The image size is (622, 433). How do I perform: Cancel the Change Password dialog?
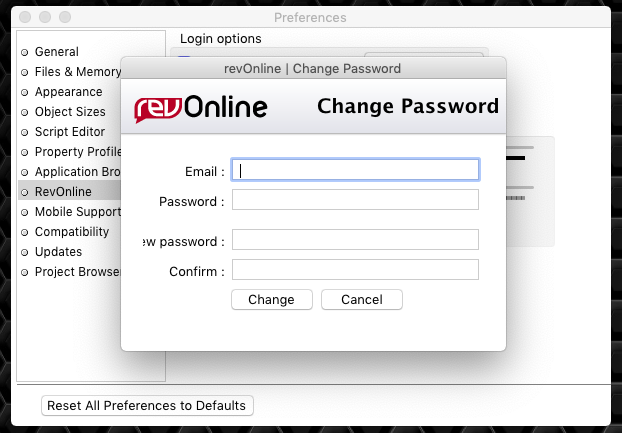point(362,299)
